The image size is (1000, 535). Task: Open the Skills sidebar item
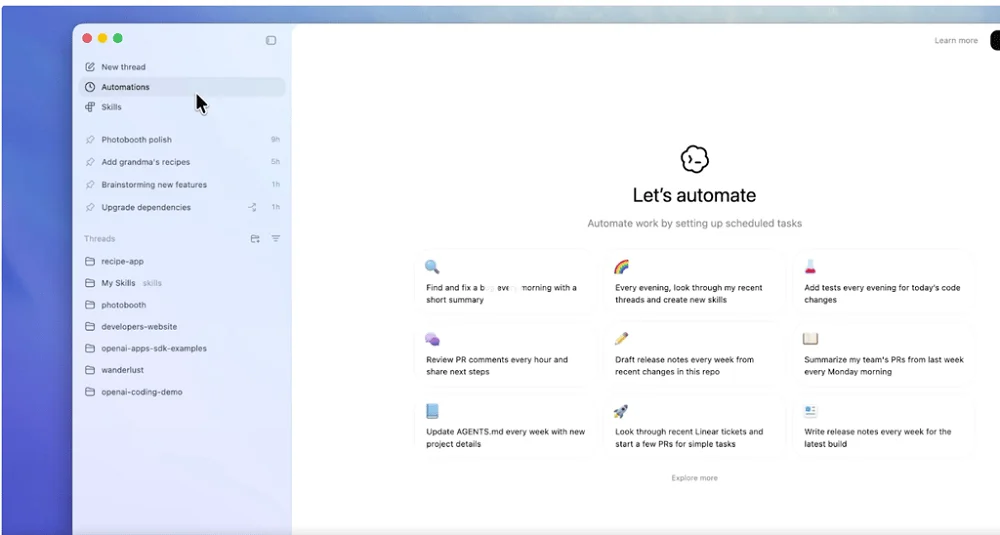pyautogui.click(x=182, y=106)
